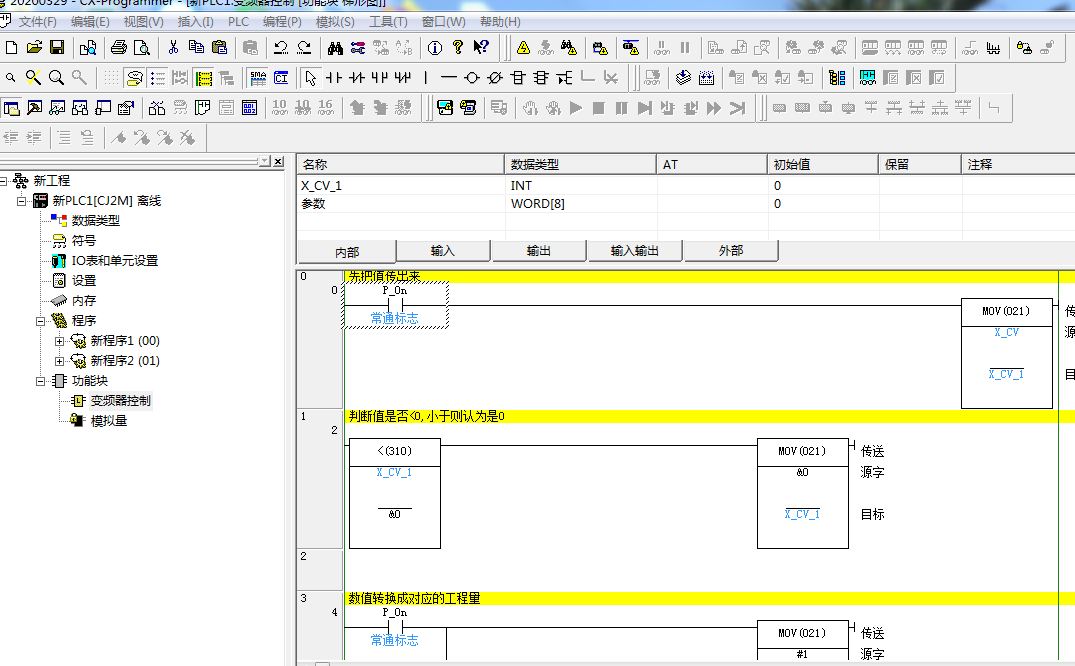This screenshot has width=1075, height=666.
Task: Select the new coil tool
Action: click(x=472, y=78)
